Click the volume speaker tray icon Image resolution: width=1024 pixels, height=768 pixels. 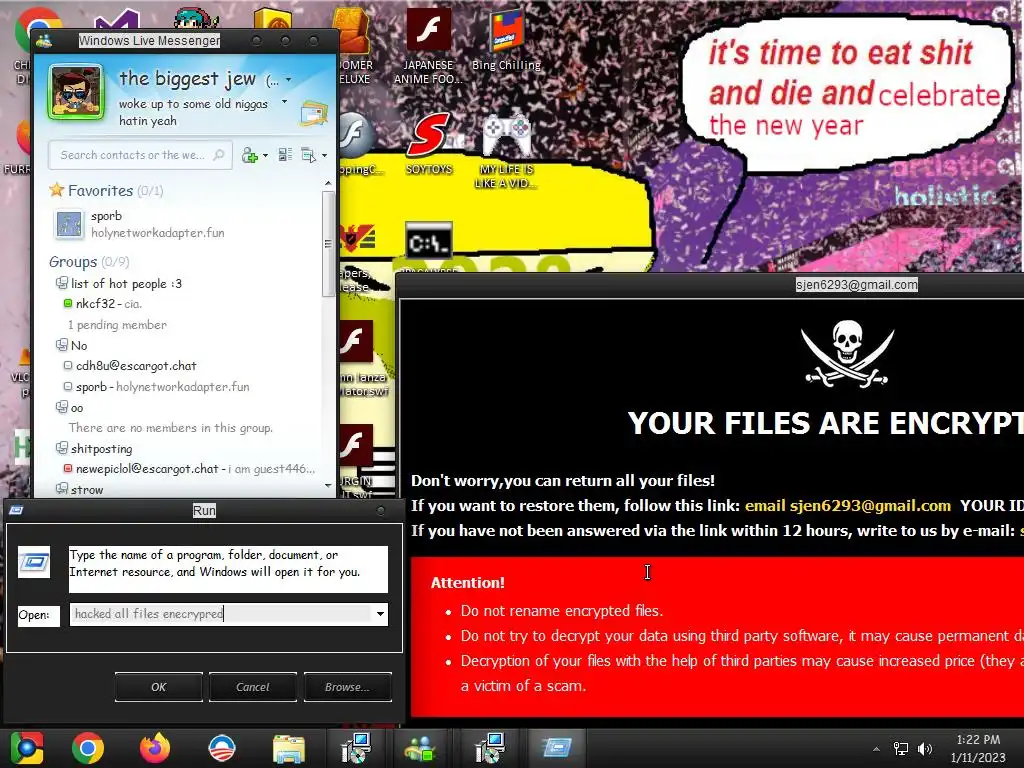click(925, 749)
